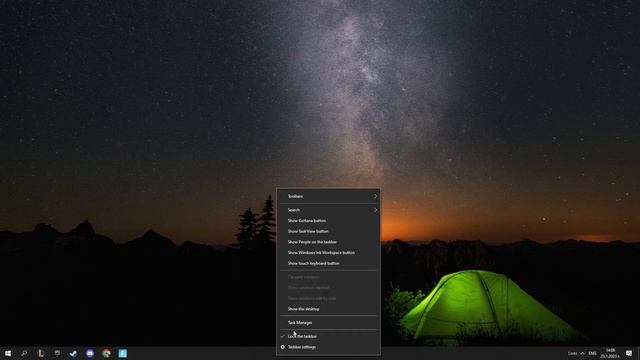Open the Steam taskbar icon

73,353
